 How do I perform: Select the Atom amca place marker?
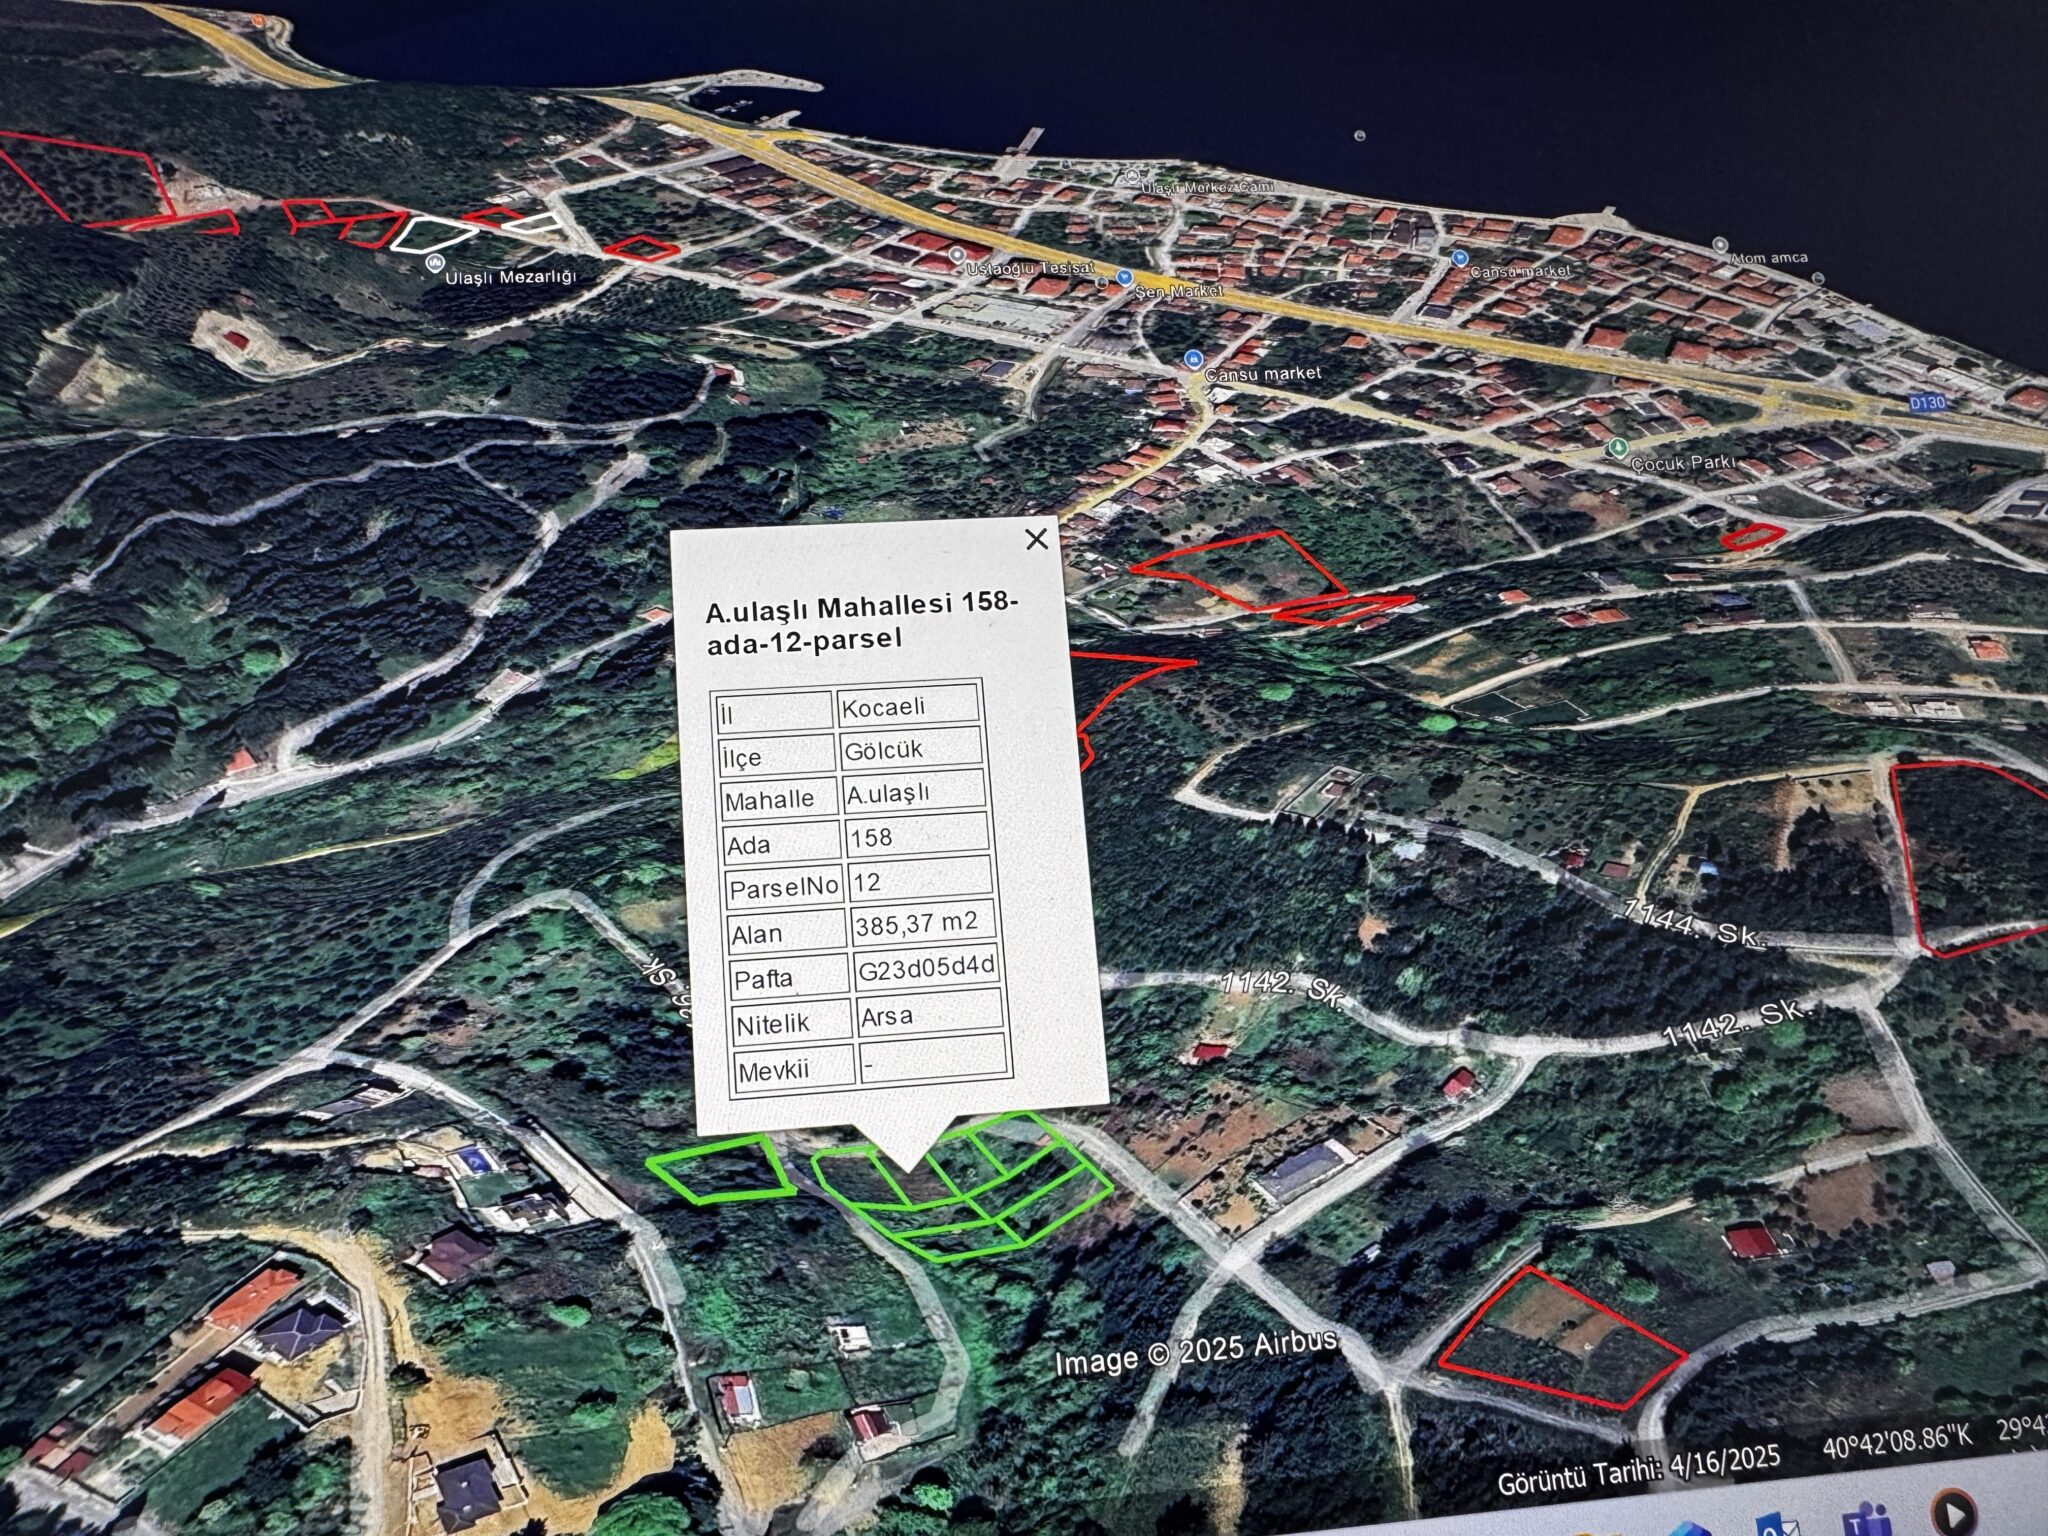click(1719, 245)
